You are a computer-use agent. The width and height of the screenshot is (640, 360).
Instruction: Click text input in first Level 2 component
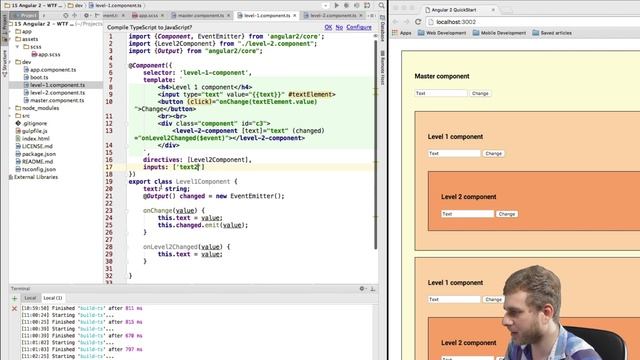click(x=467, y=214)
